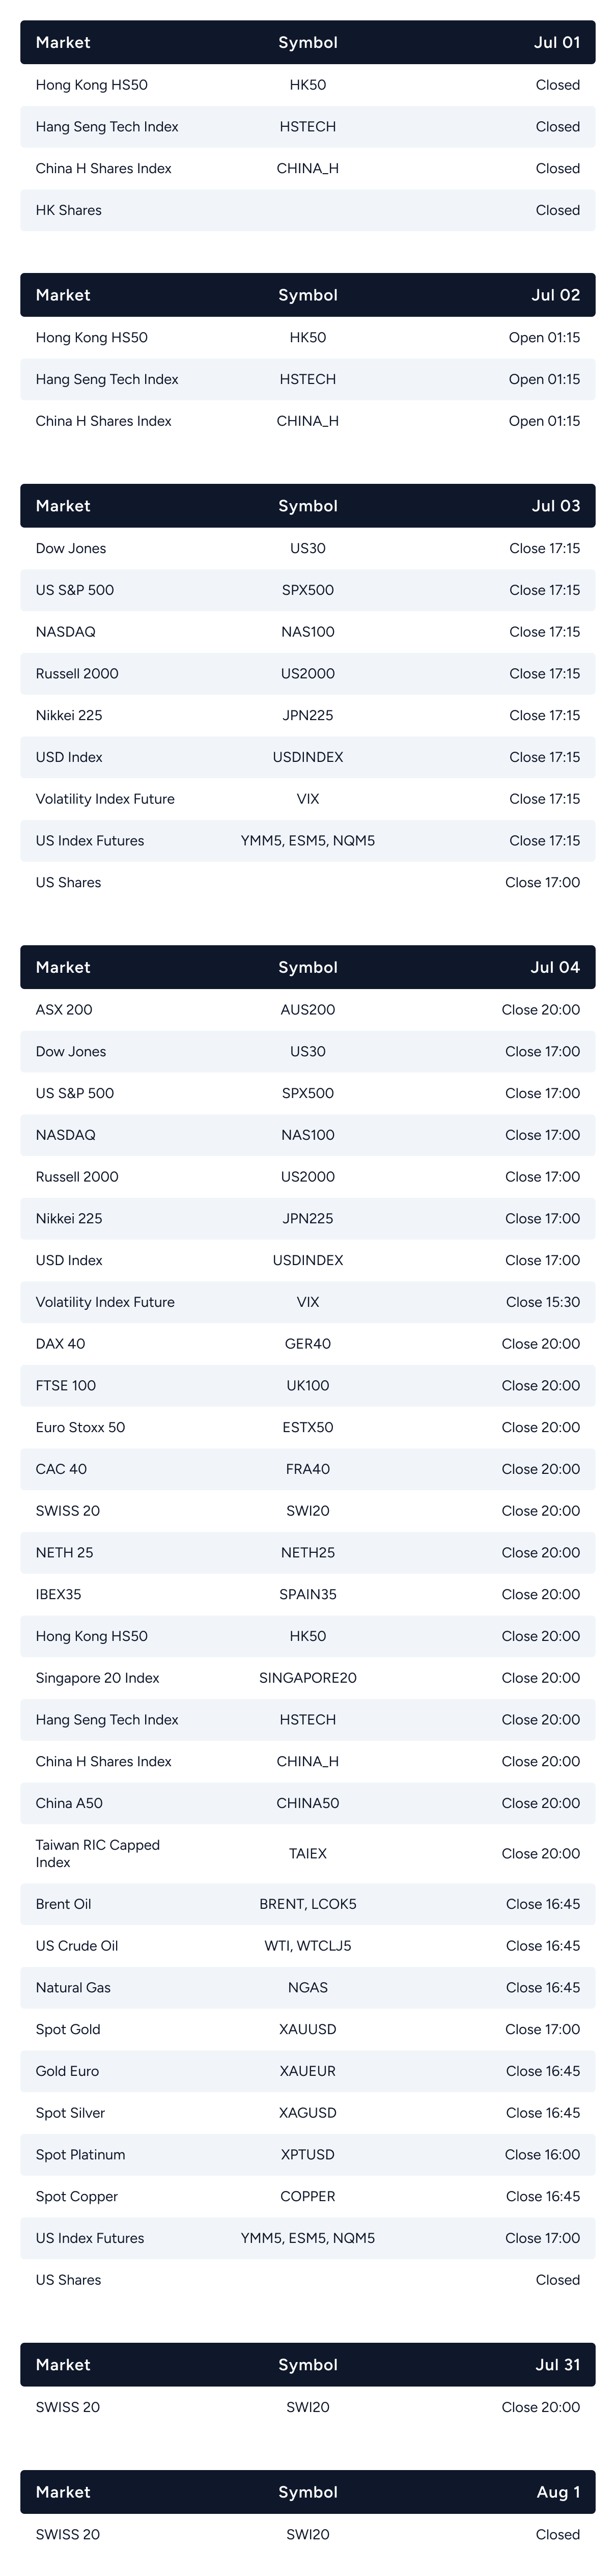Click the Jul 01 column header
The width and height of the screenshot is (616, 2576).
pyautogui.click(x=556, y=42)
